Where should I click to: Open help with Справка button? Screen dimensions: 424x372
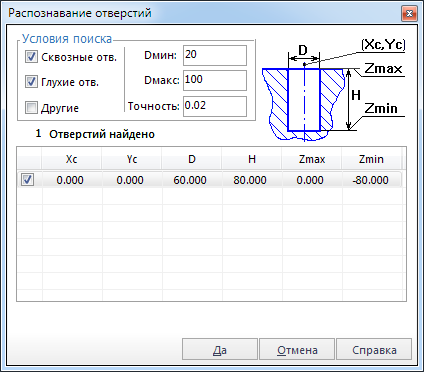coord(374,350)
